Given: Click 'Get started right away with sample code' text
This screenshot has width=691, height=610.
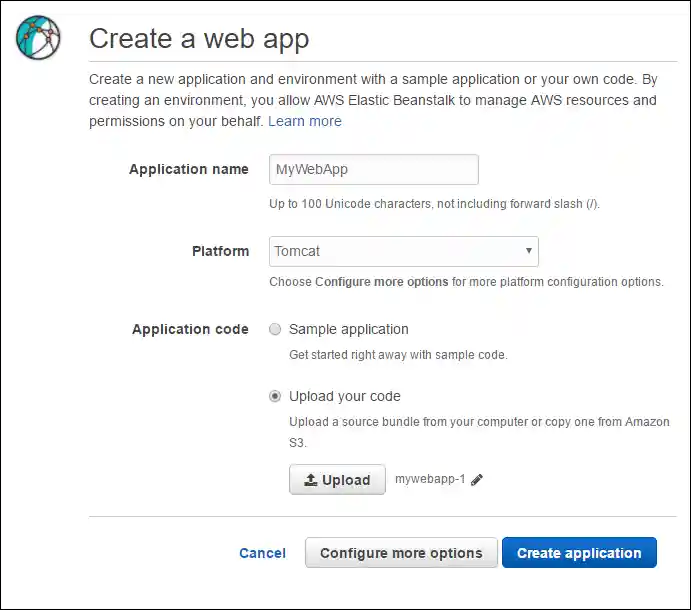Looking at the screenshot, I should (x=398, y=355).
